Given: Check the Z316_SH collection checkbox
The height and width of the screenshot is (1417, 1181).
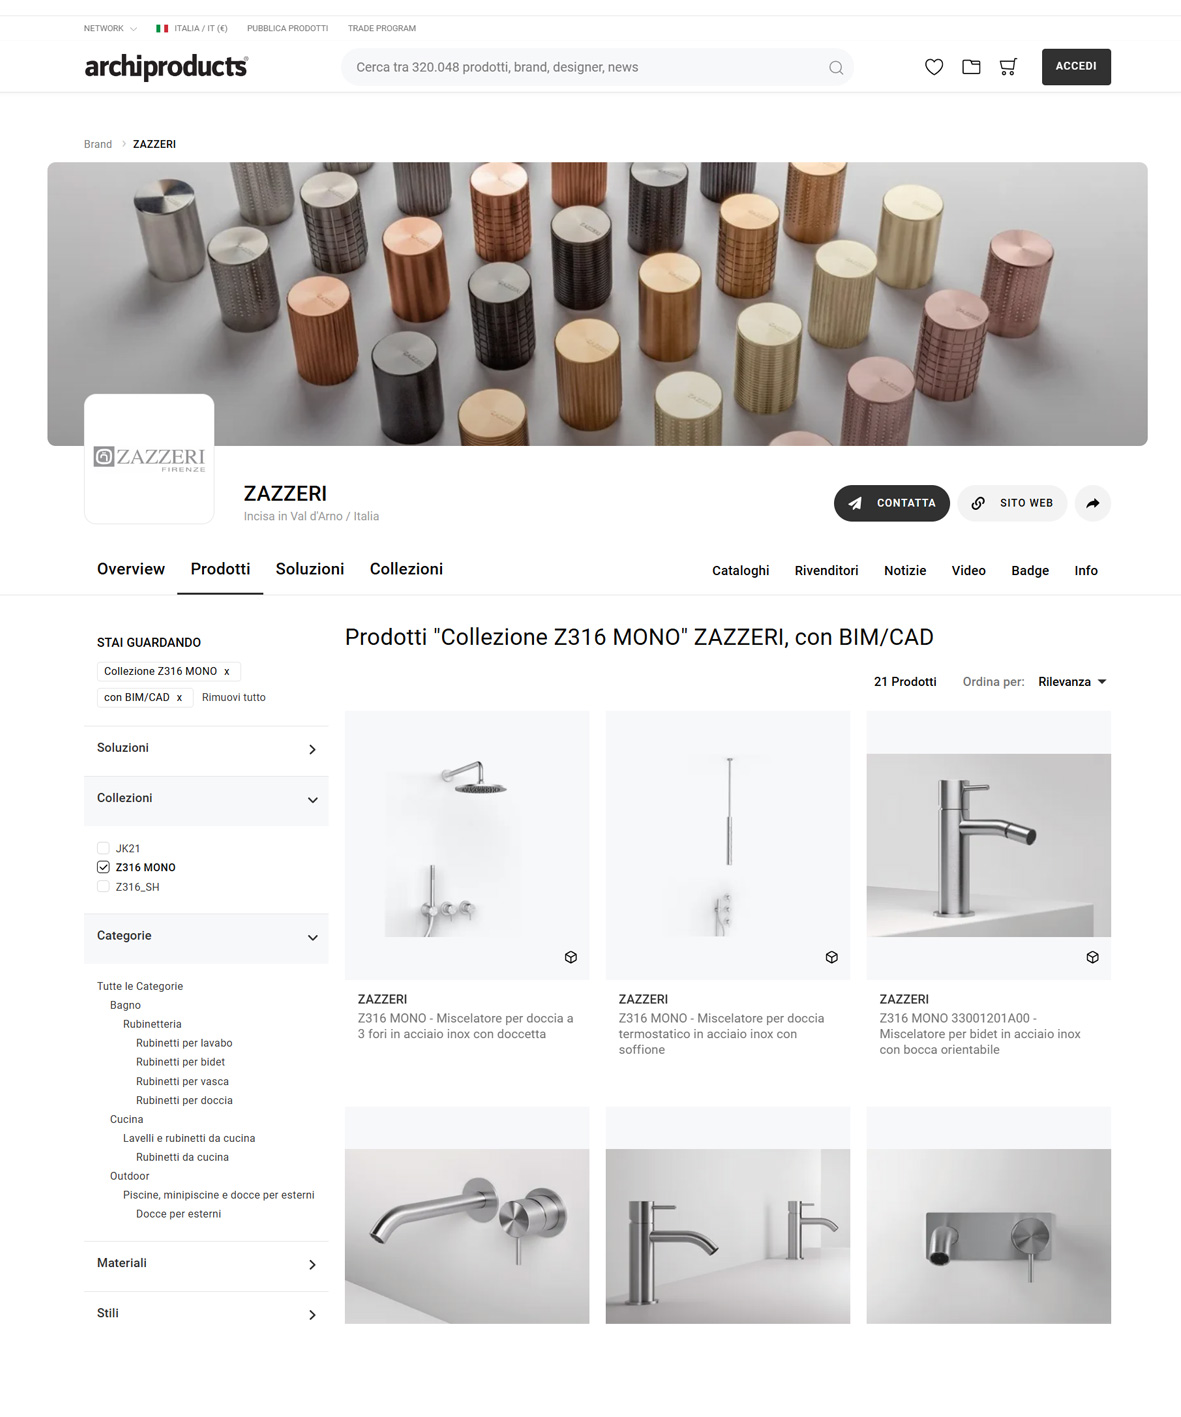Looking at the screenshot, I should (103, 887).
